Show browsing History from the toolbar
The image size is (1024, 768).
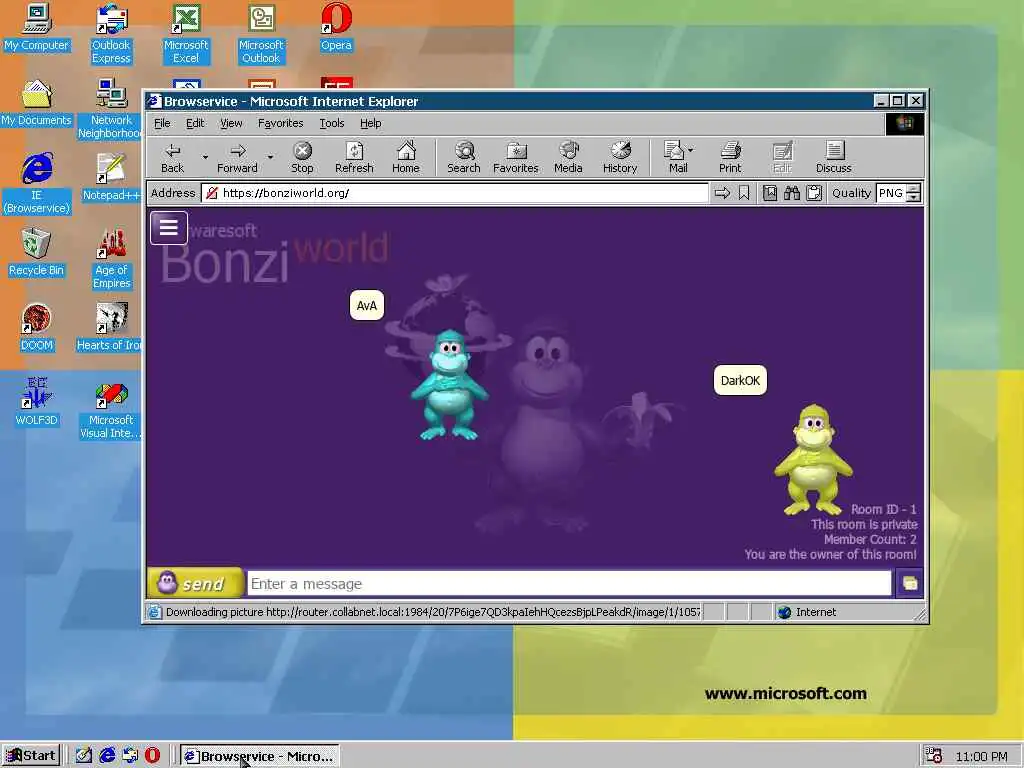[x=620, y=157]
